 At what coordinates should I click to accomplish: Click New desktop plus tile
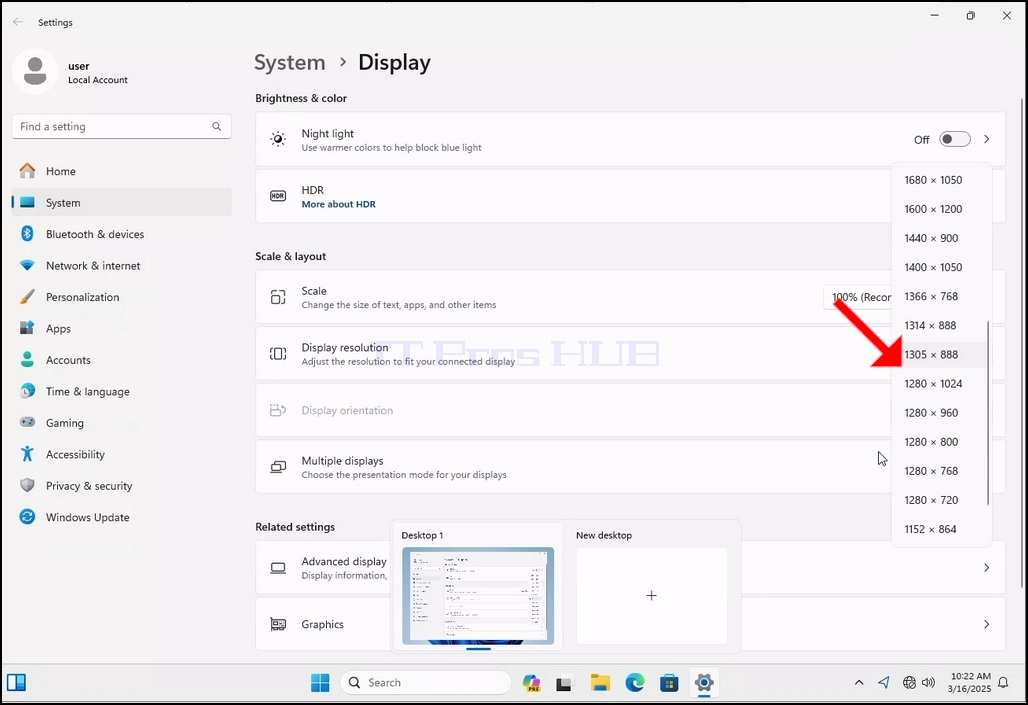pyautogui.click(x=652, y=595)
